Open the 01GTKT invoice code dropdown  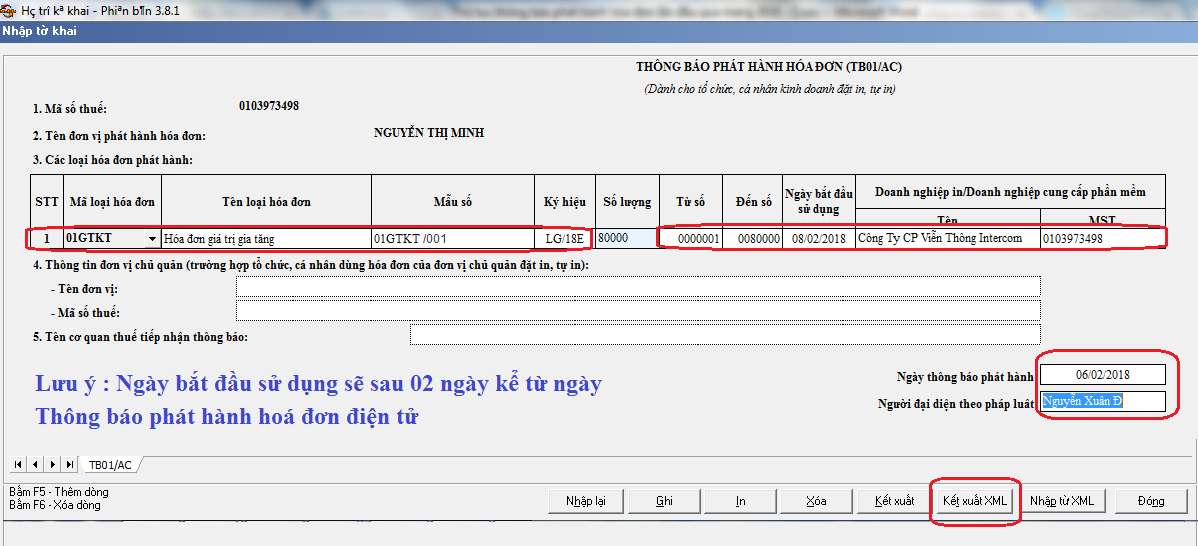(x=153, y=239)
